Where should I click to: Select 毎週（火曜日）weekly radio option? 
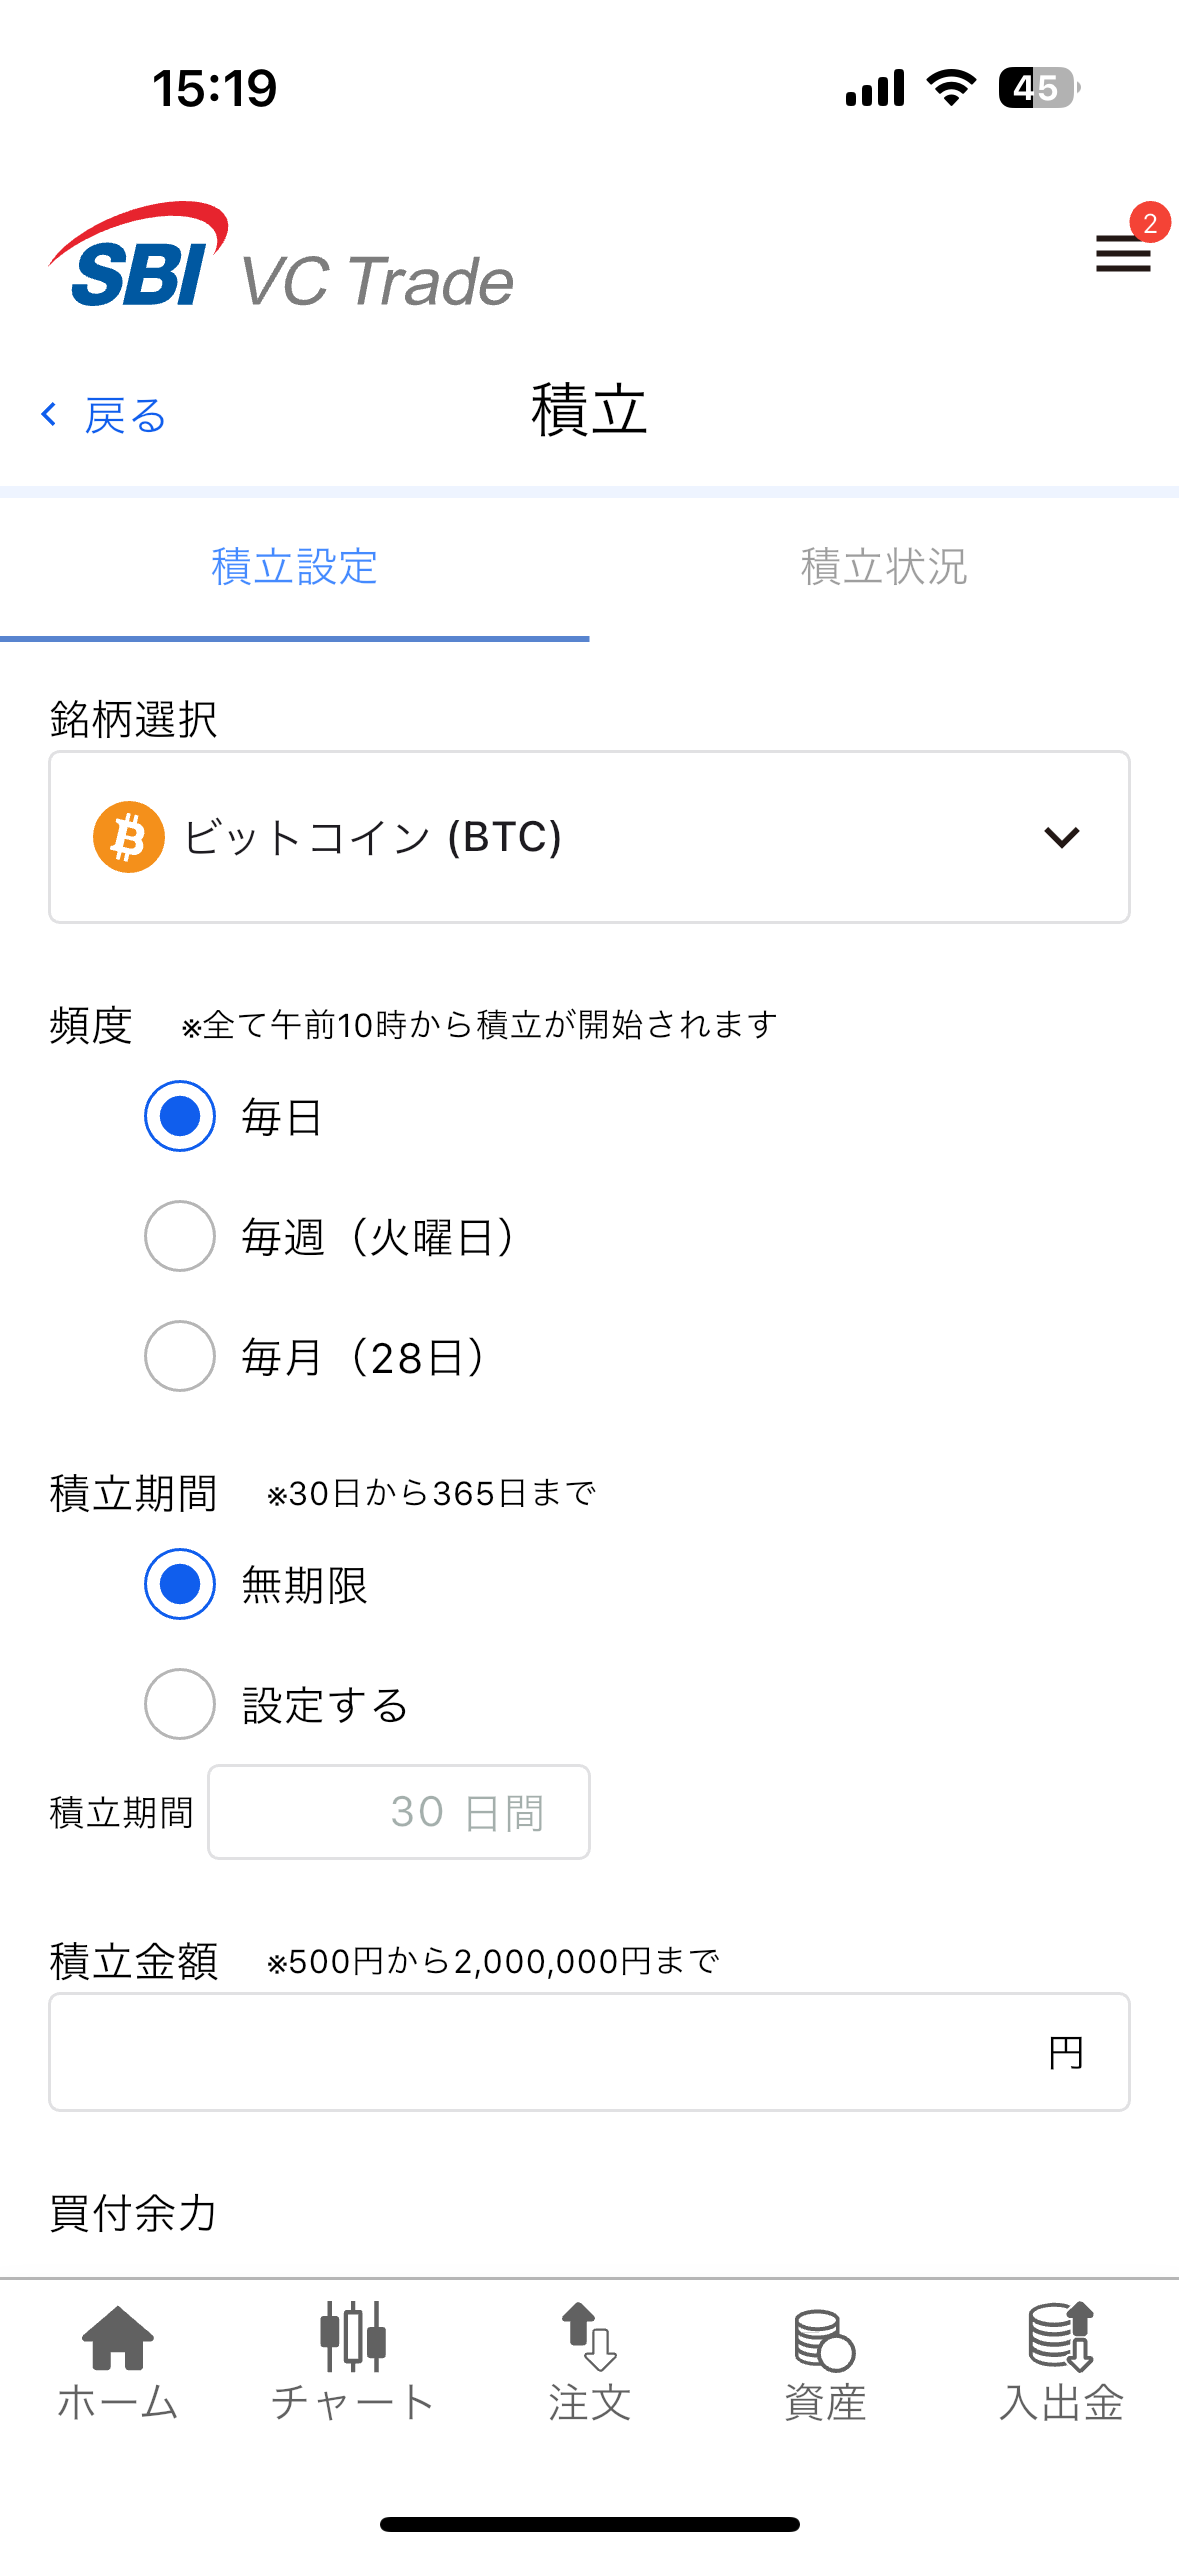point(180,1236)
